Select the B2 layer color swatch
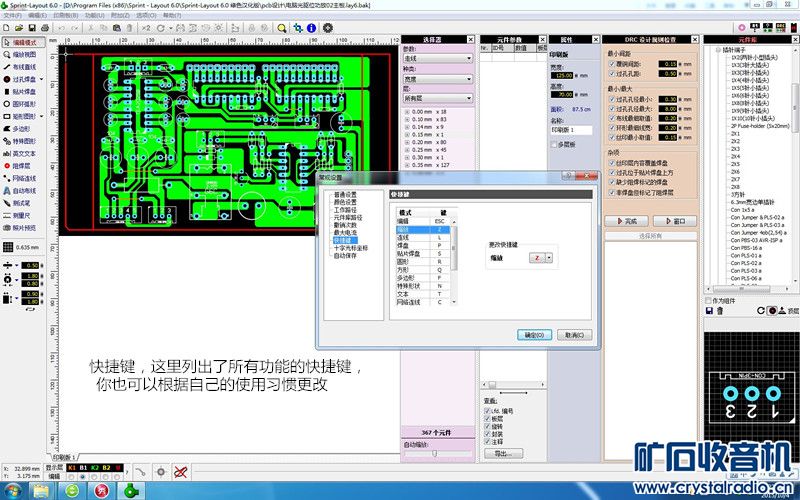Viewport: 800px width, 500px height. [106, 467]
